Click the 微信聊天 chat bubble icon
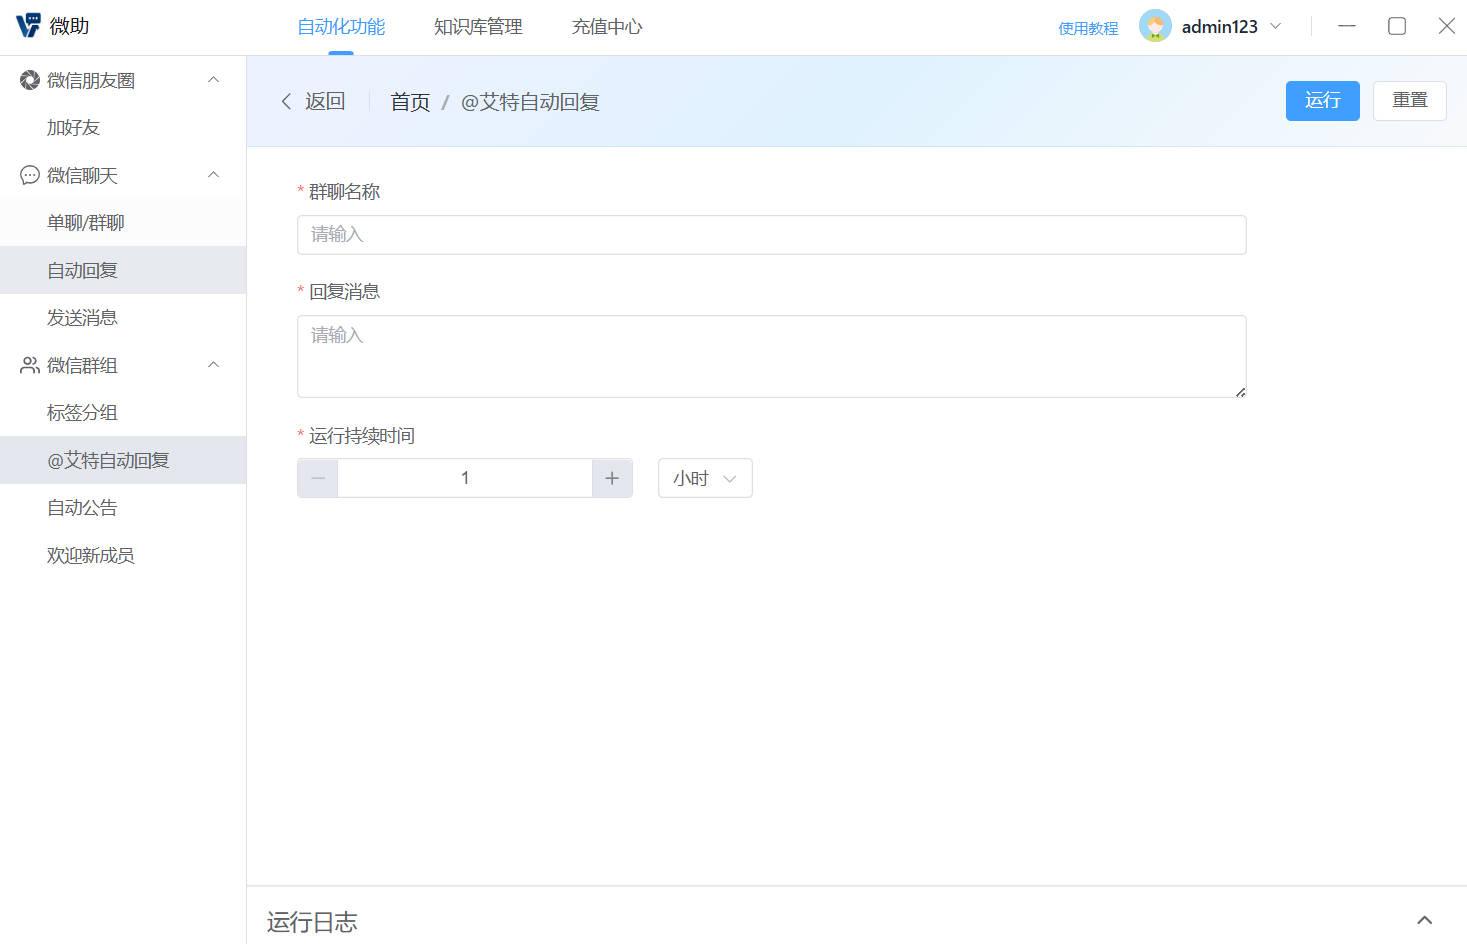 tap(30, 175)
